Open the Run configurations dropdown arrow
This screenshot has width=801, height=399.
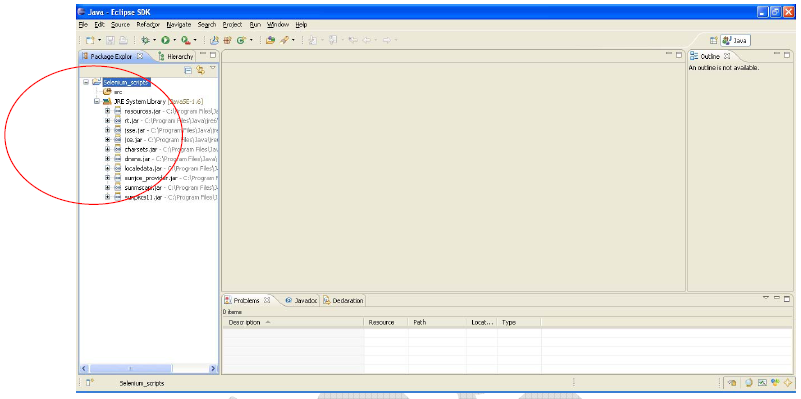[x=175, y=40]
